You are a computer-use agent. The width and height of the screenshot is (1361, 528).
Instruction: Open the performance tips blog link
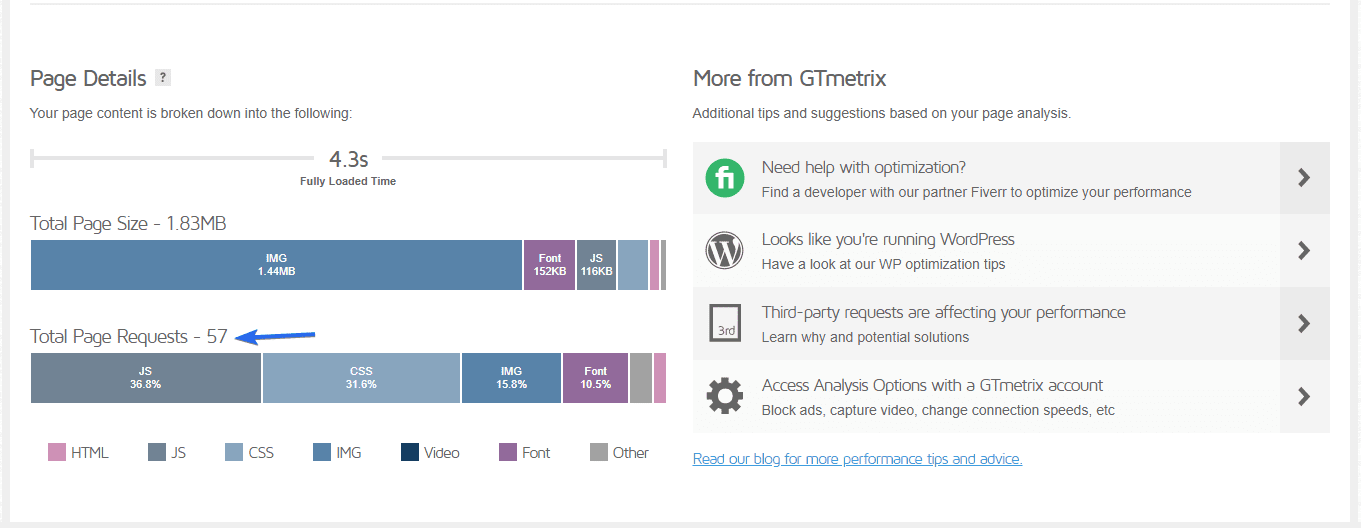coord(857,459)
